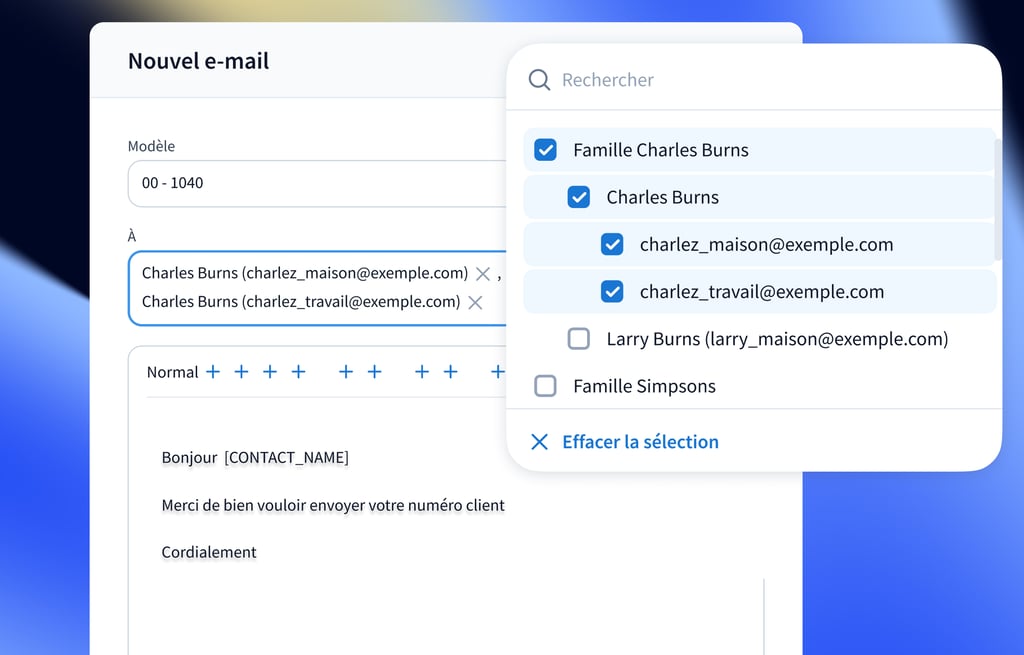
Task: Check the Larry Burns checkbox
Action: click(579, 339)
